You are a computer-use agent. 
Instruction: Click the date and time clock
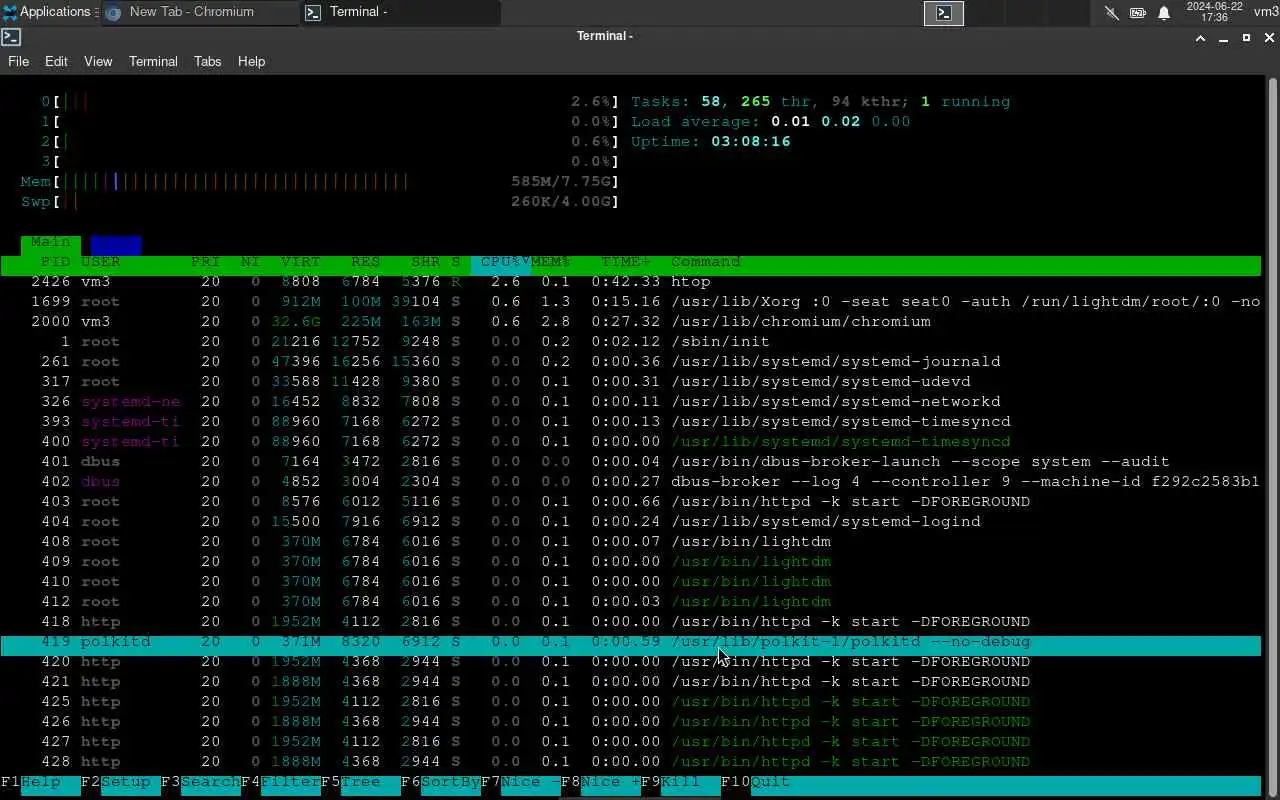coord(1214,12)
